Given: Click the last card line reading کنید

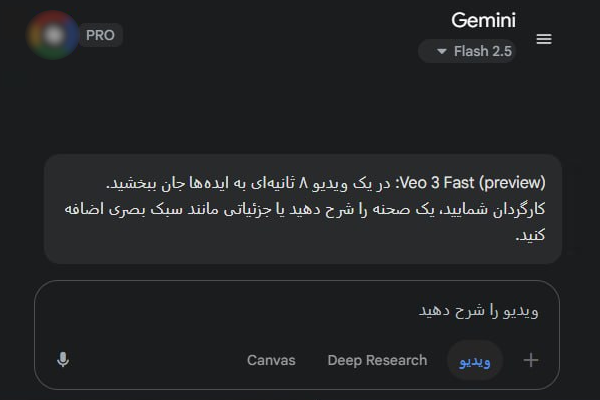Looking at the screenshot, I should (x=528, y=237).
